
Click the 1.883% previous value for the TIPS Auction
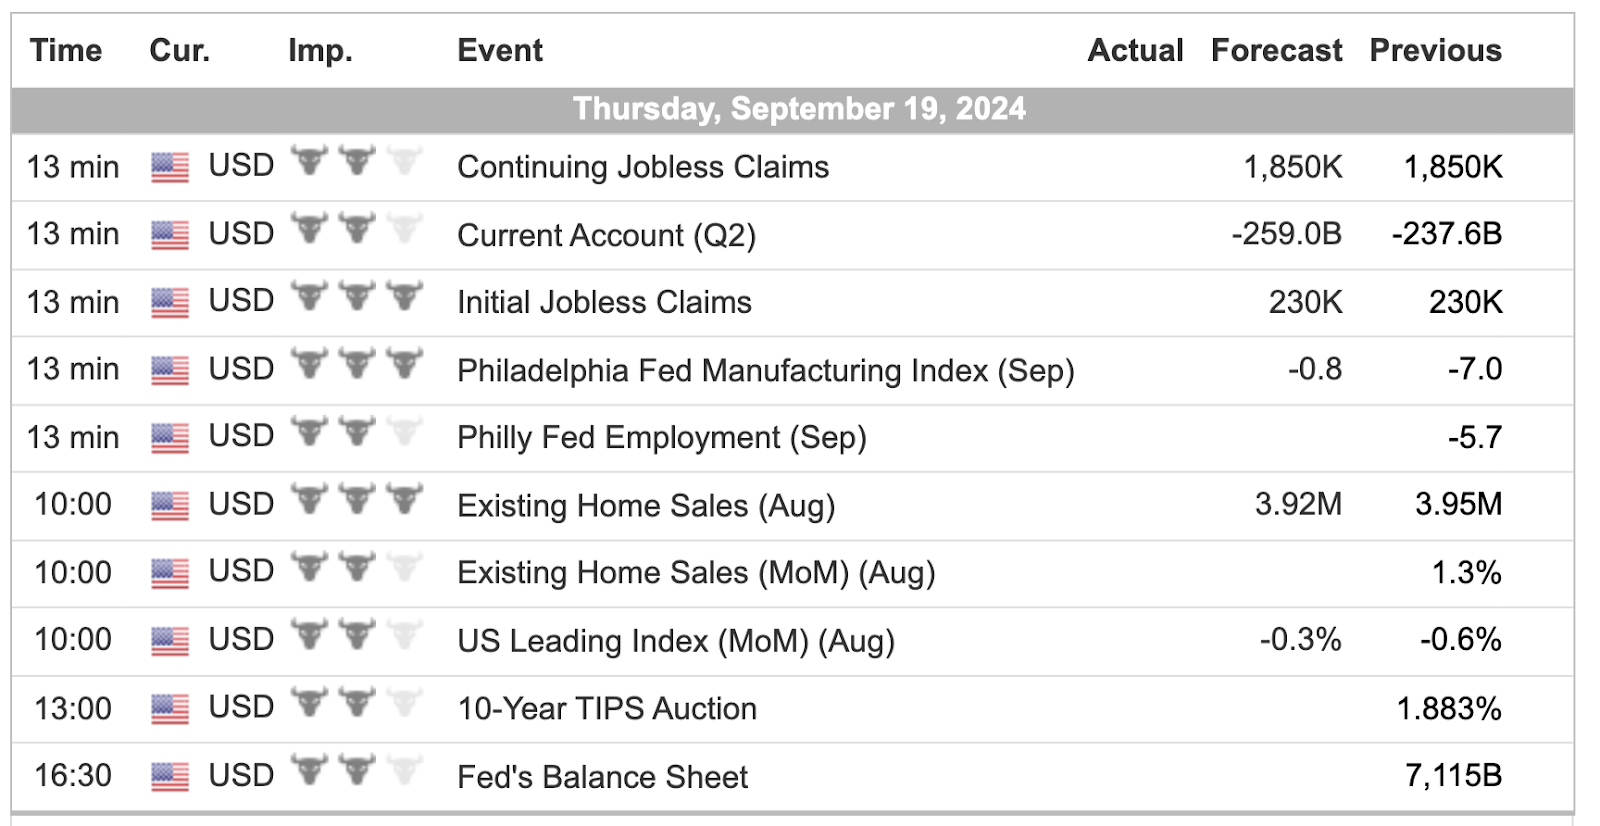tap(1449, 709)
